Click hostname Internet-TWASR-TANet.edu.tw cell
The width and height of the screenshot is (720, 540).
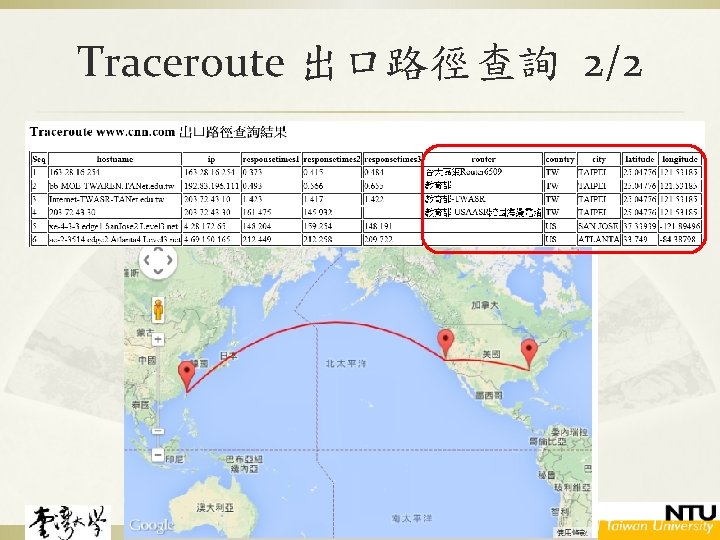pyautogui.click(x=115, y=199)
